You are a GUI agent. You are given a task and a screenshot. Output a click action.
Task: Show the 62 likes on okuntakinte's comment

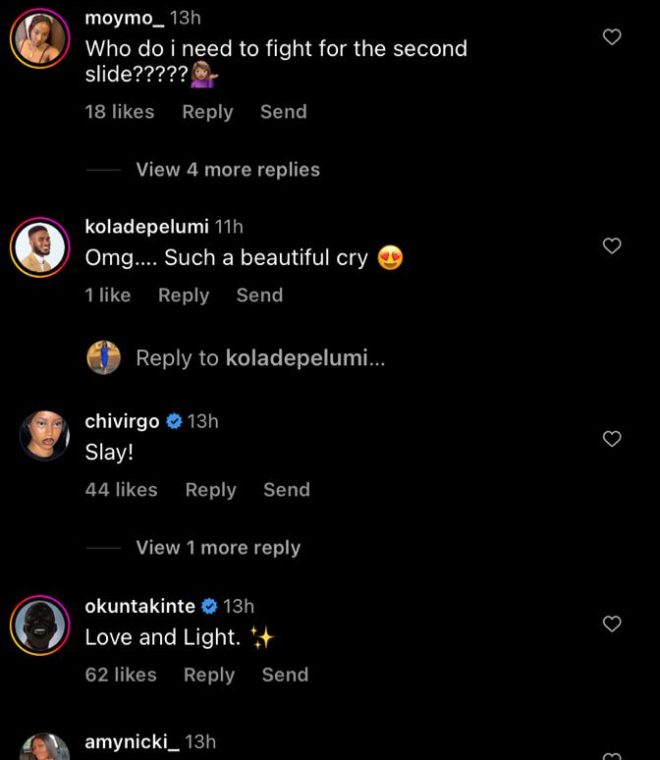[x=121, y=675]
